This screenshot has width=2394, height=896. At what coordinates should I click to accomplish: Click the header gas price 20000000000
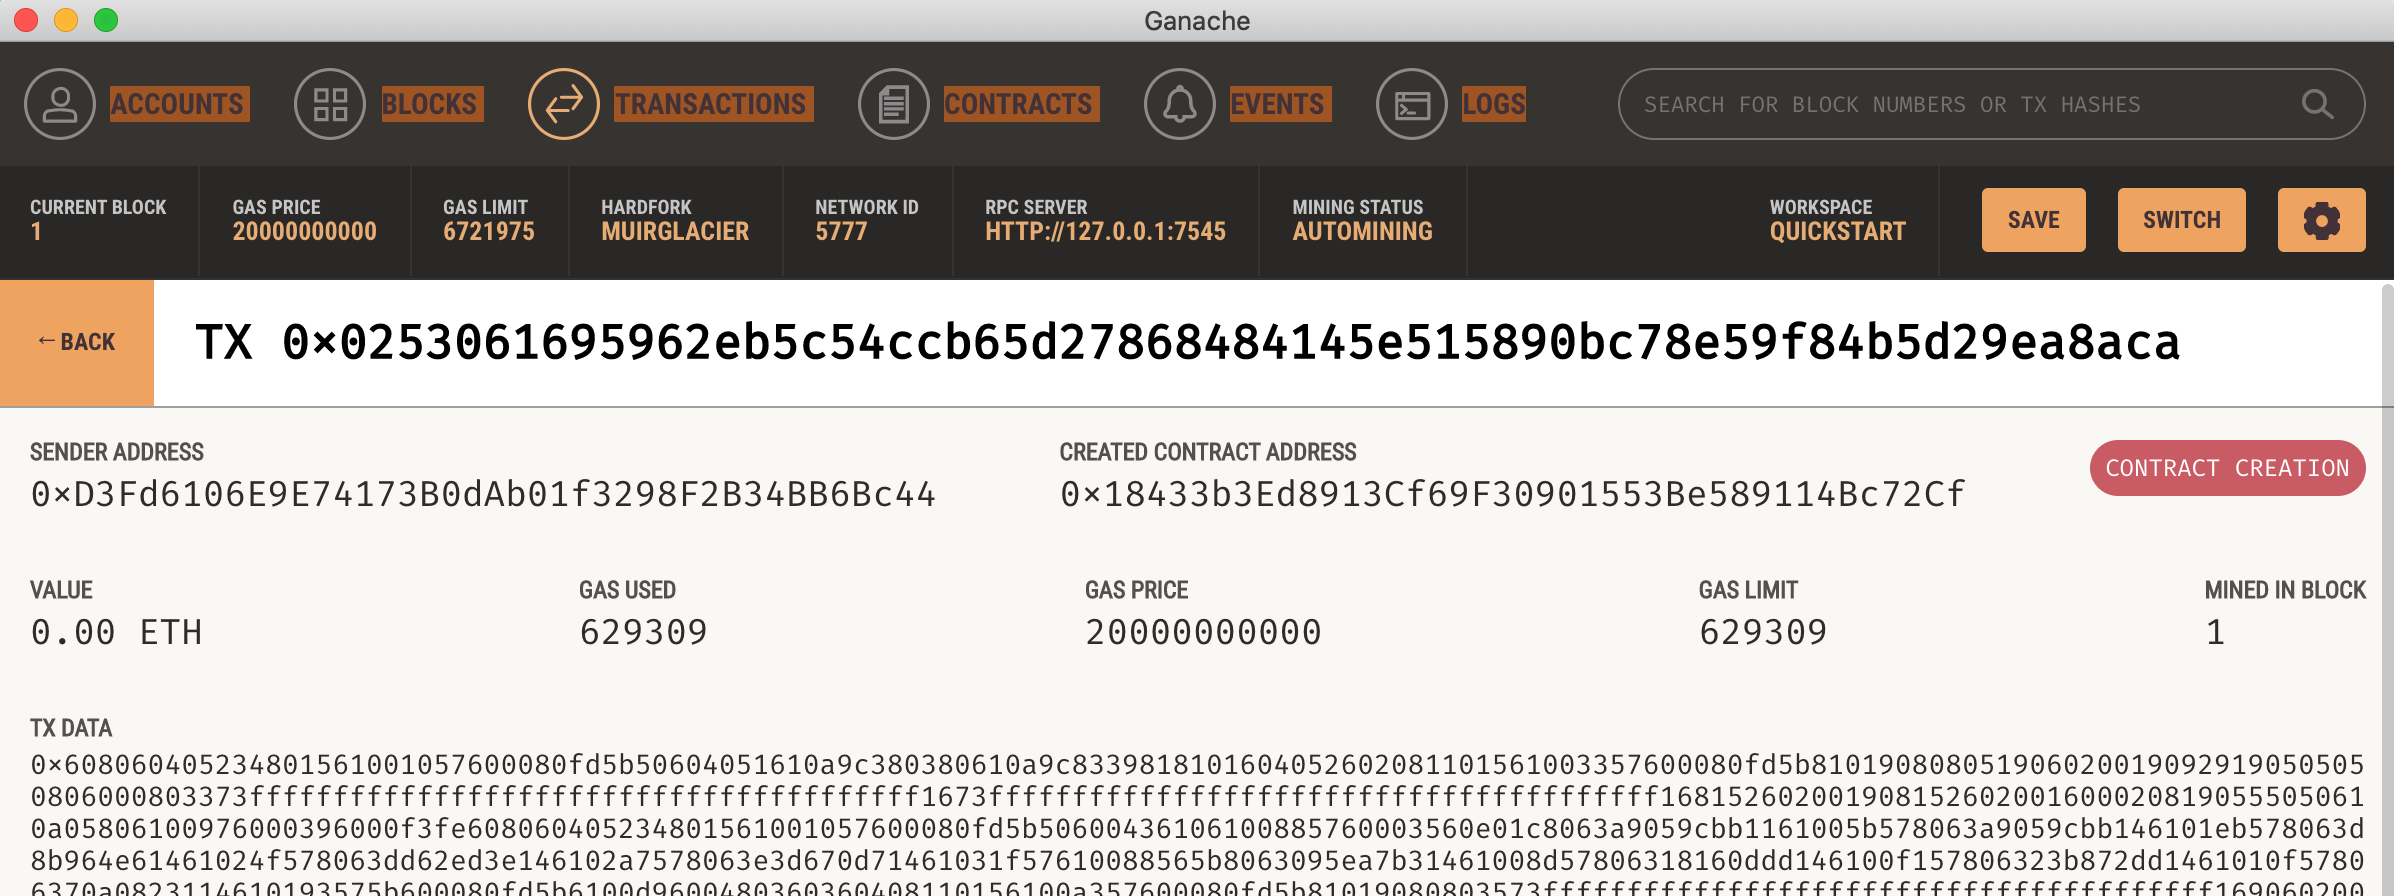coord(305,232)
